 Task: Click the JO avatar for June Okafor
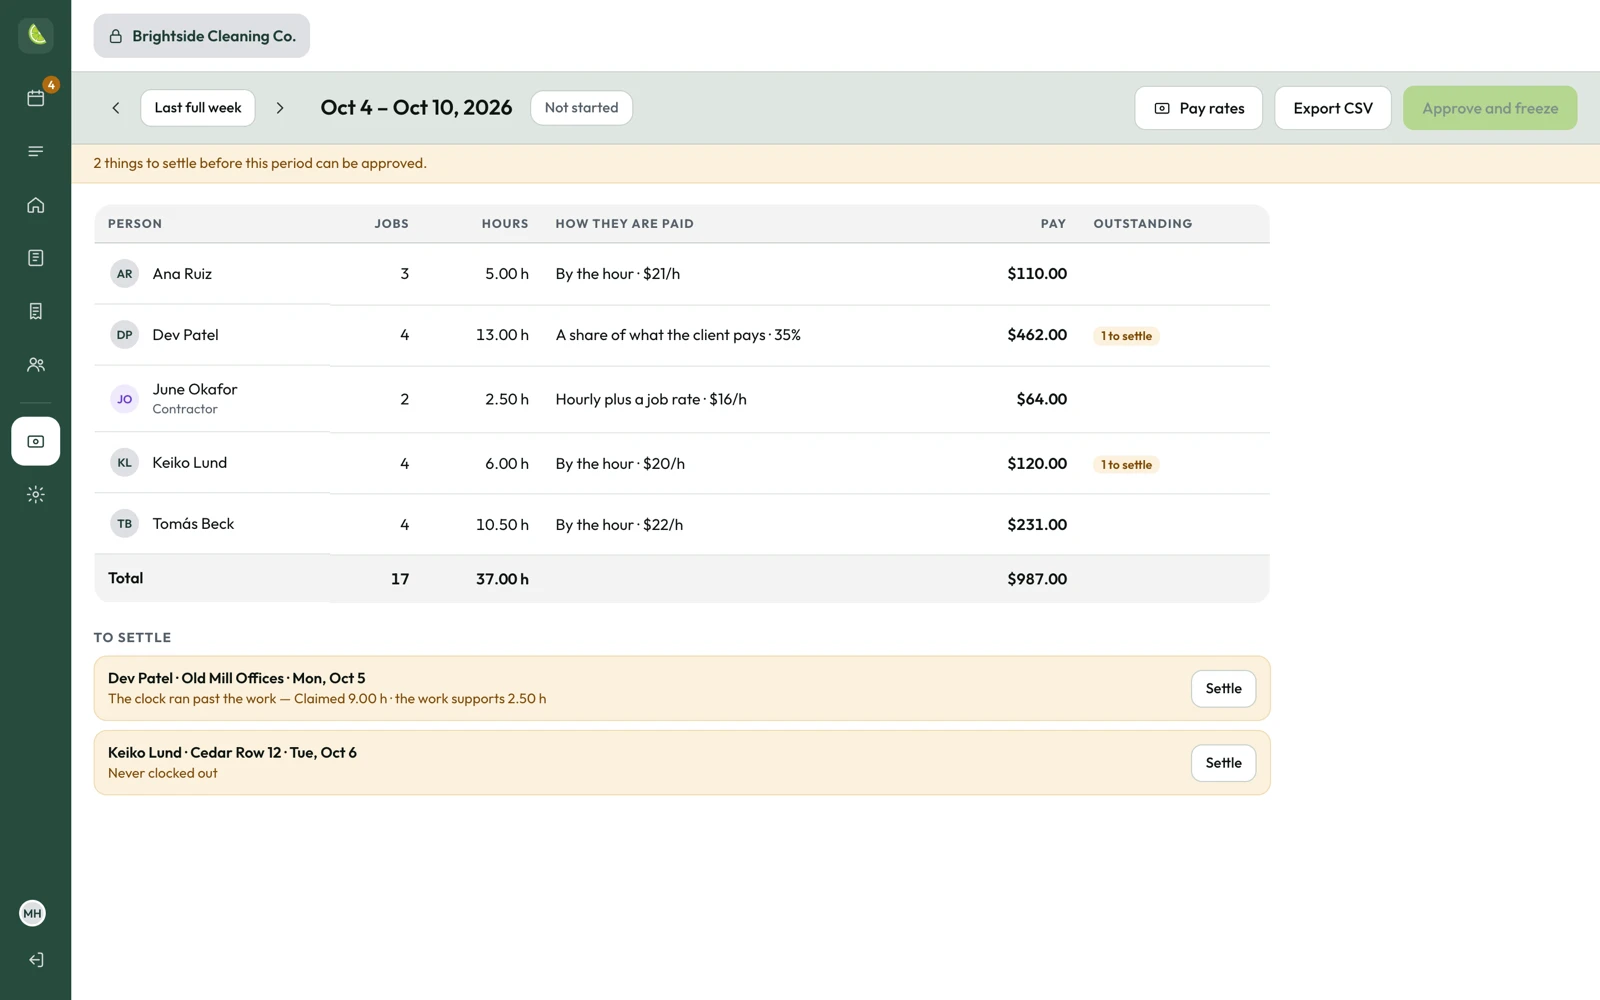[124, 399]
